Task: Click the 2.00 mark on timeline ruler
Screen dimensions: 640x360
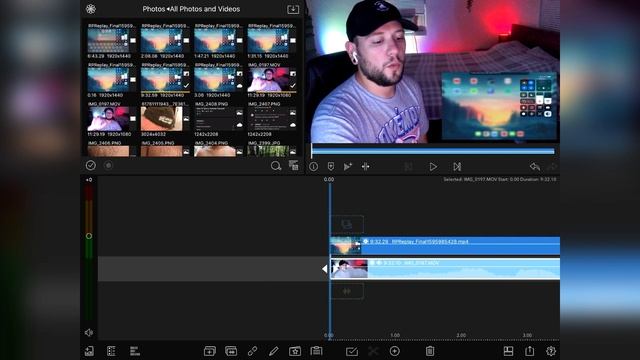Action: click(461, 335)
